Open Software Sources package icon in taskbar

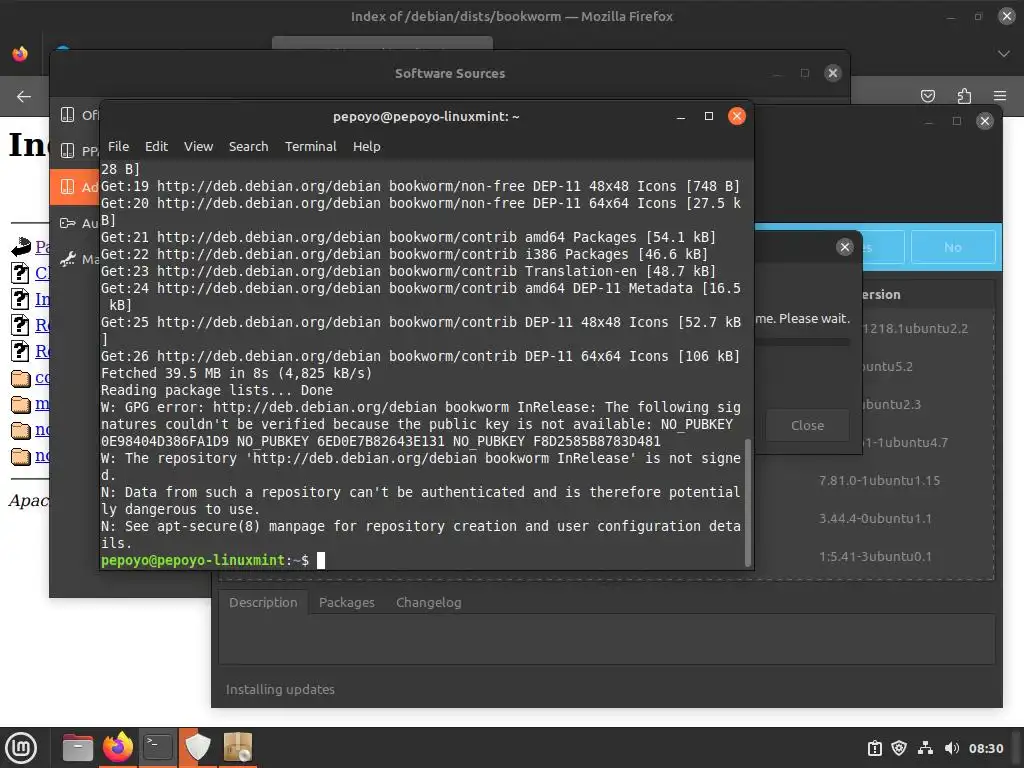pyautogui.click(x=238, y=747)
